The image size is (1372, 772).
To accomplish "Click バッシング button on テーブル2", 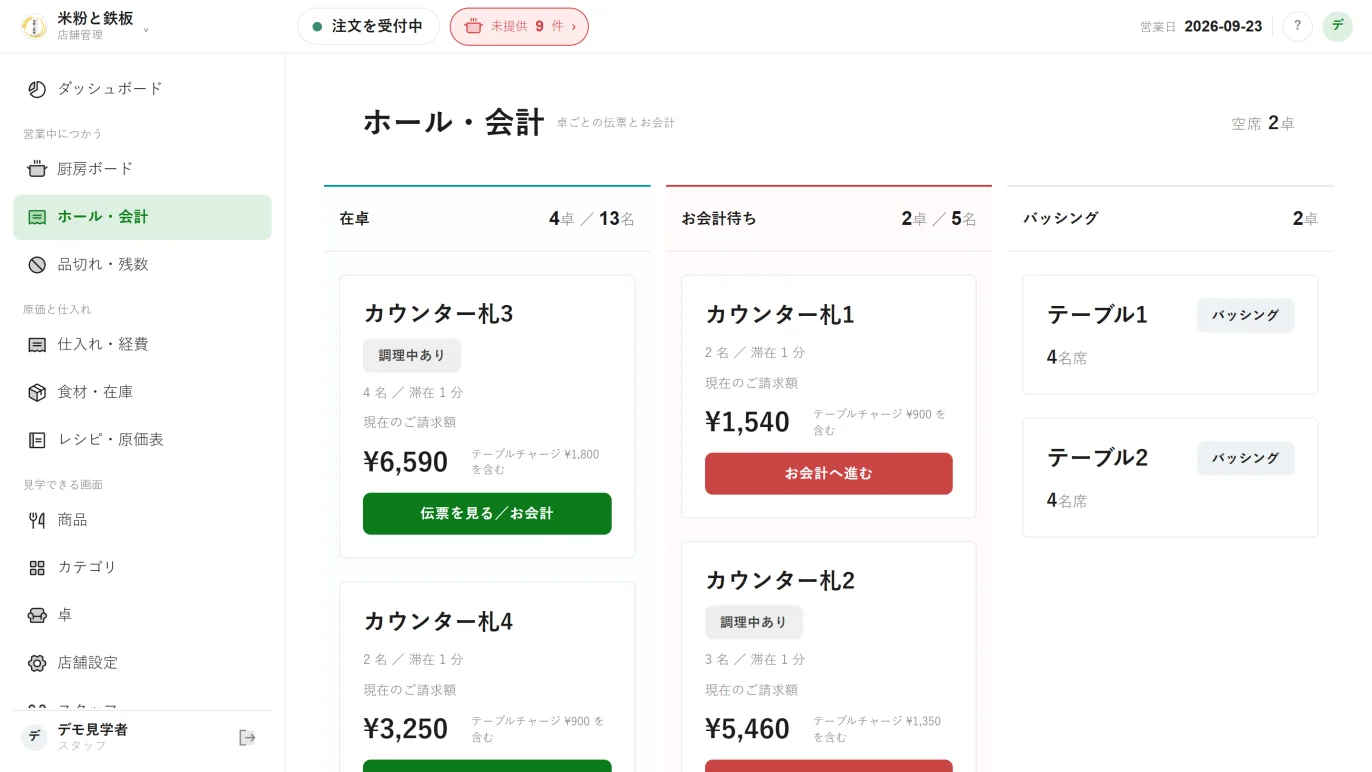I will pos(1245,458).
